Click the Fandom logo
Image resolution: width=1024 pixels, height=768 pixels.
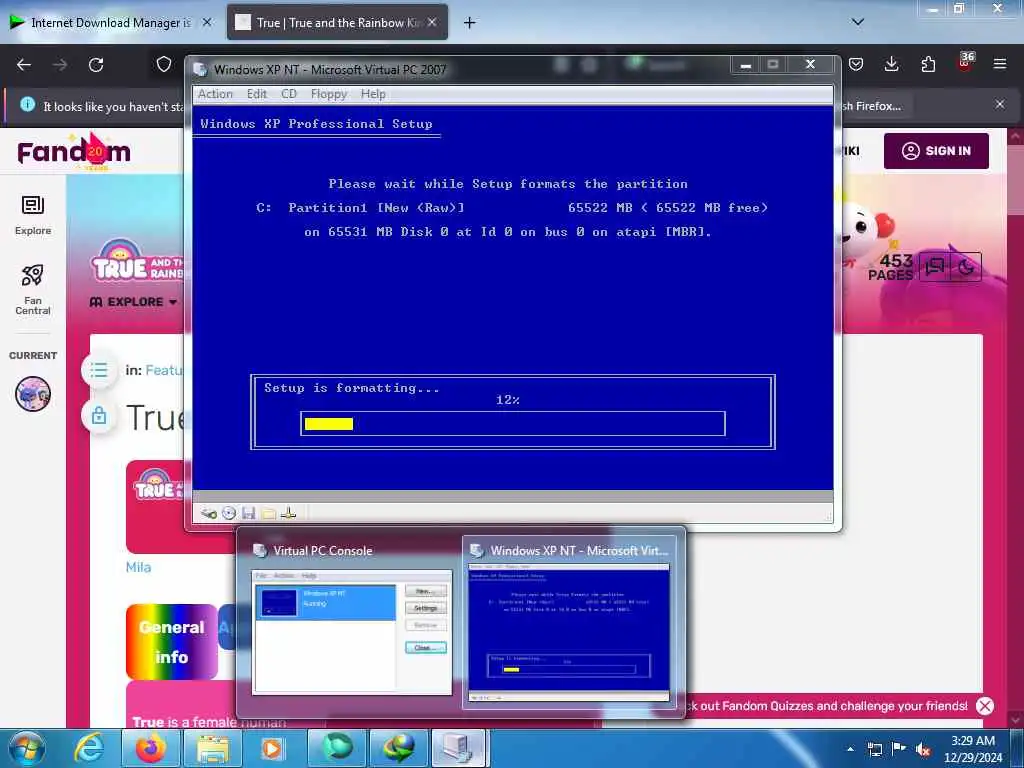(74, 152)
